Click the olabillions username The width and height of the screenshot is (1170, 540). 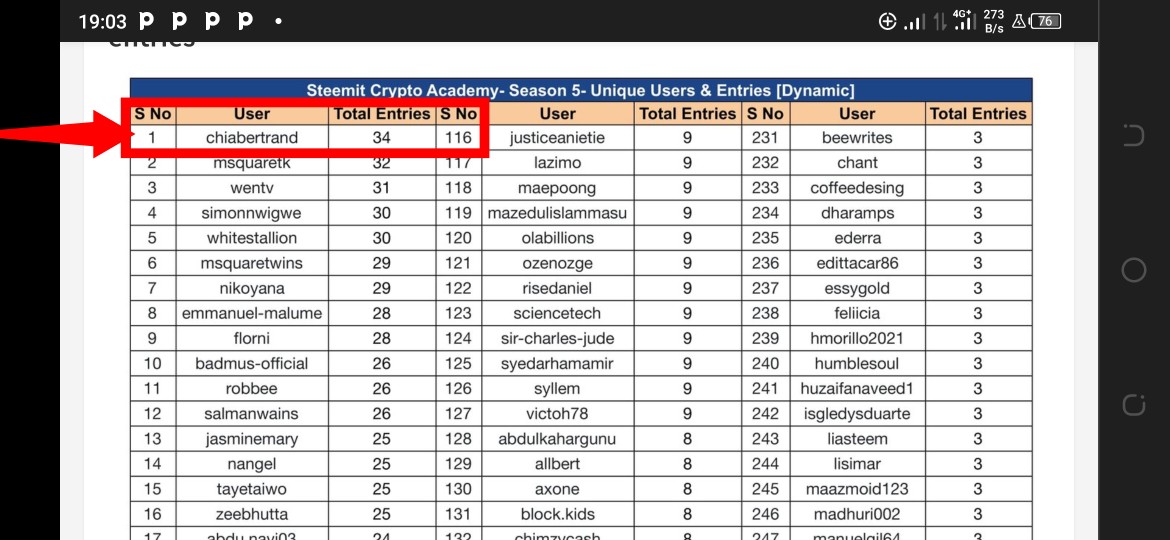(x=557, y=238)
